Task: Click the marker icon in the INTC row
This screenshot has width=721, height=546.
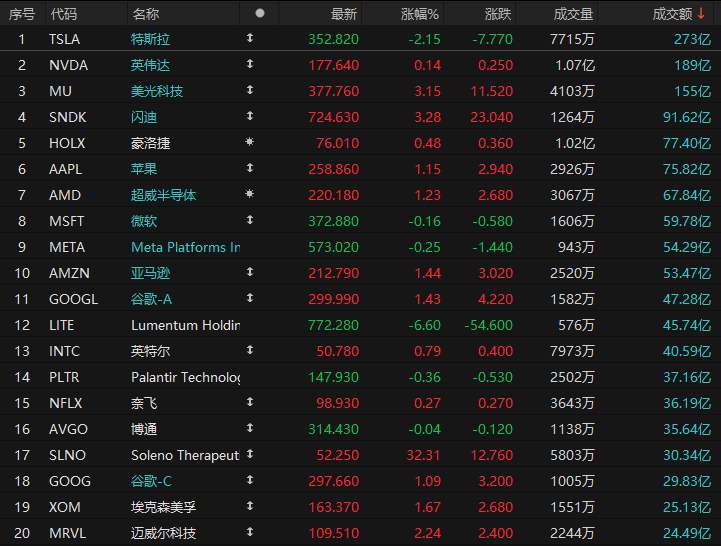Action: pos(250,350)
